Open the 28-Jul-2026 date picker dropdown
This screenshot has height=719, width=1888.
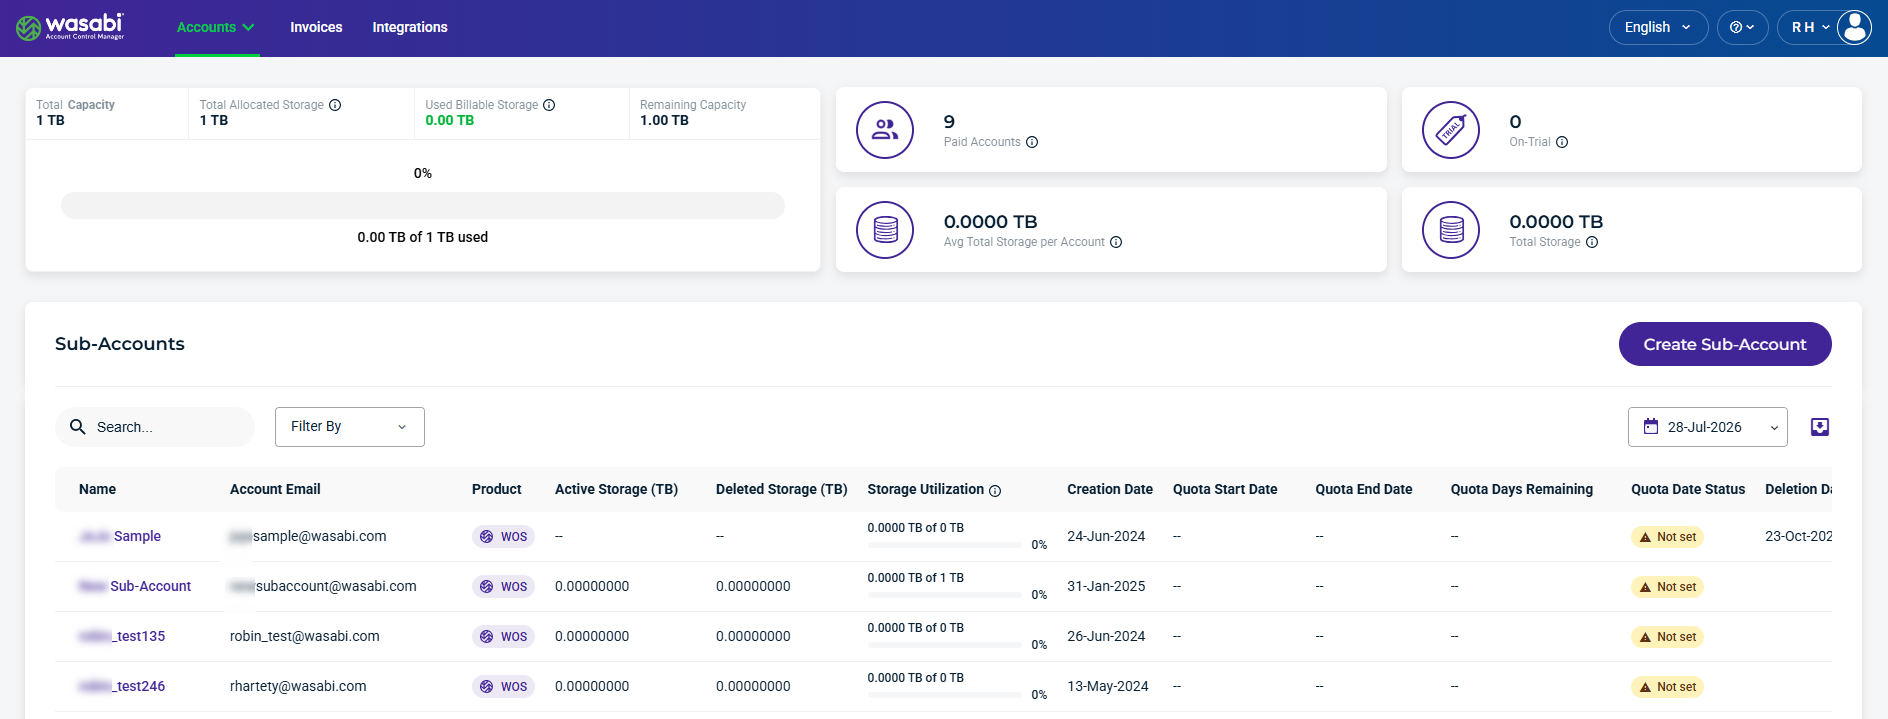click(x=1708, y=427)
